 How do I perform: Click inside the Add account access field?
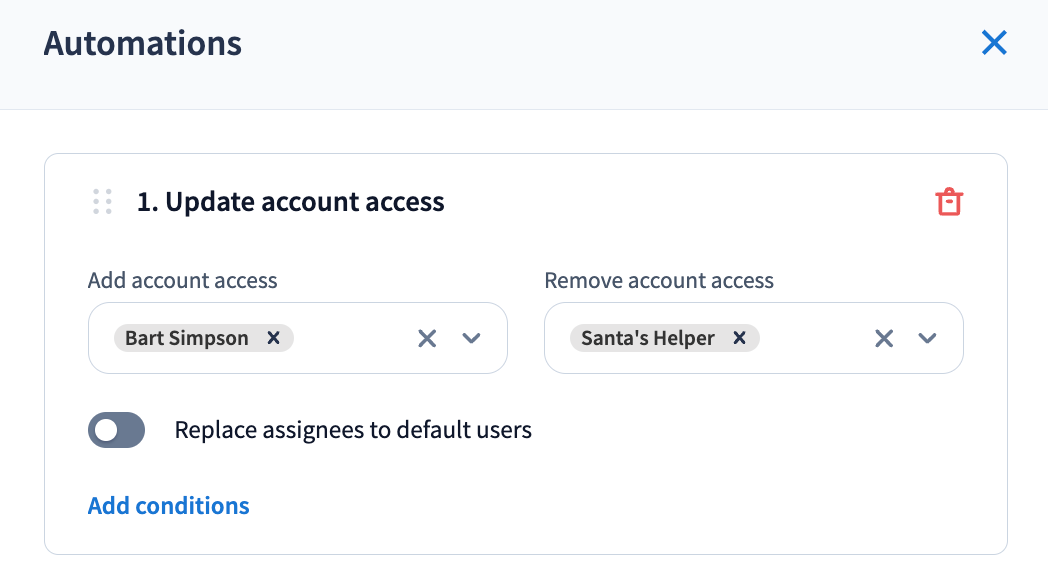pos(350,338)
